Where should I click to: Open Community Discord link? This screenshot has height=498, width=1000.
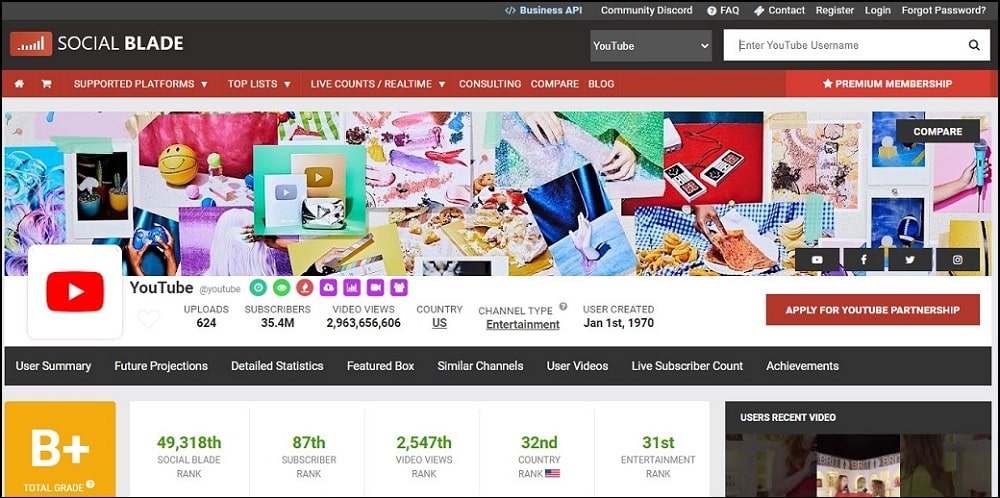647,10
